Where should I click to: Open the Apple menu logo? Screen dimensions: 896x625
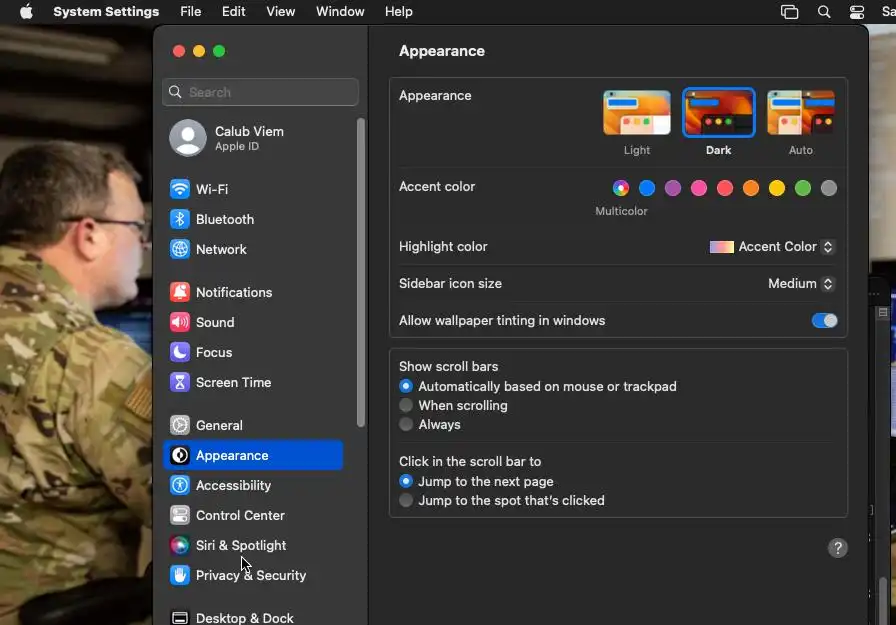click(26, 11)
